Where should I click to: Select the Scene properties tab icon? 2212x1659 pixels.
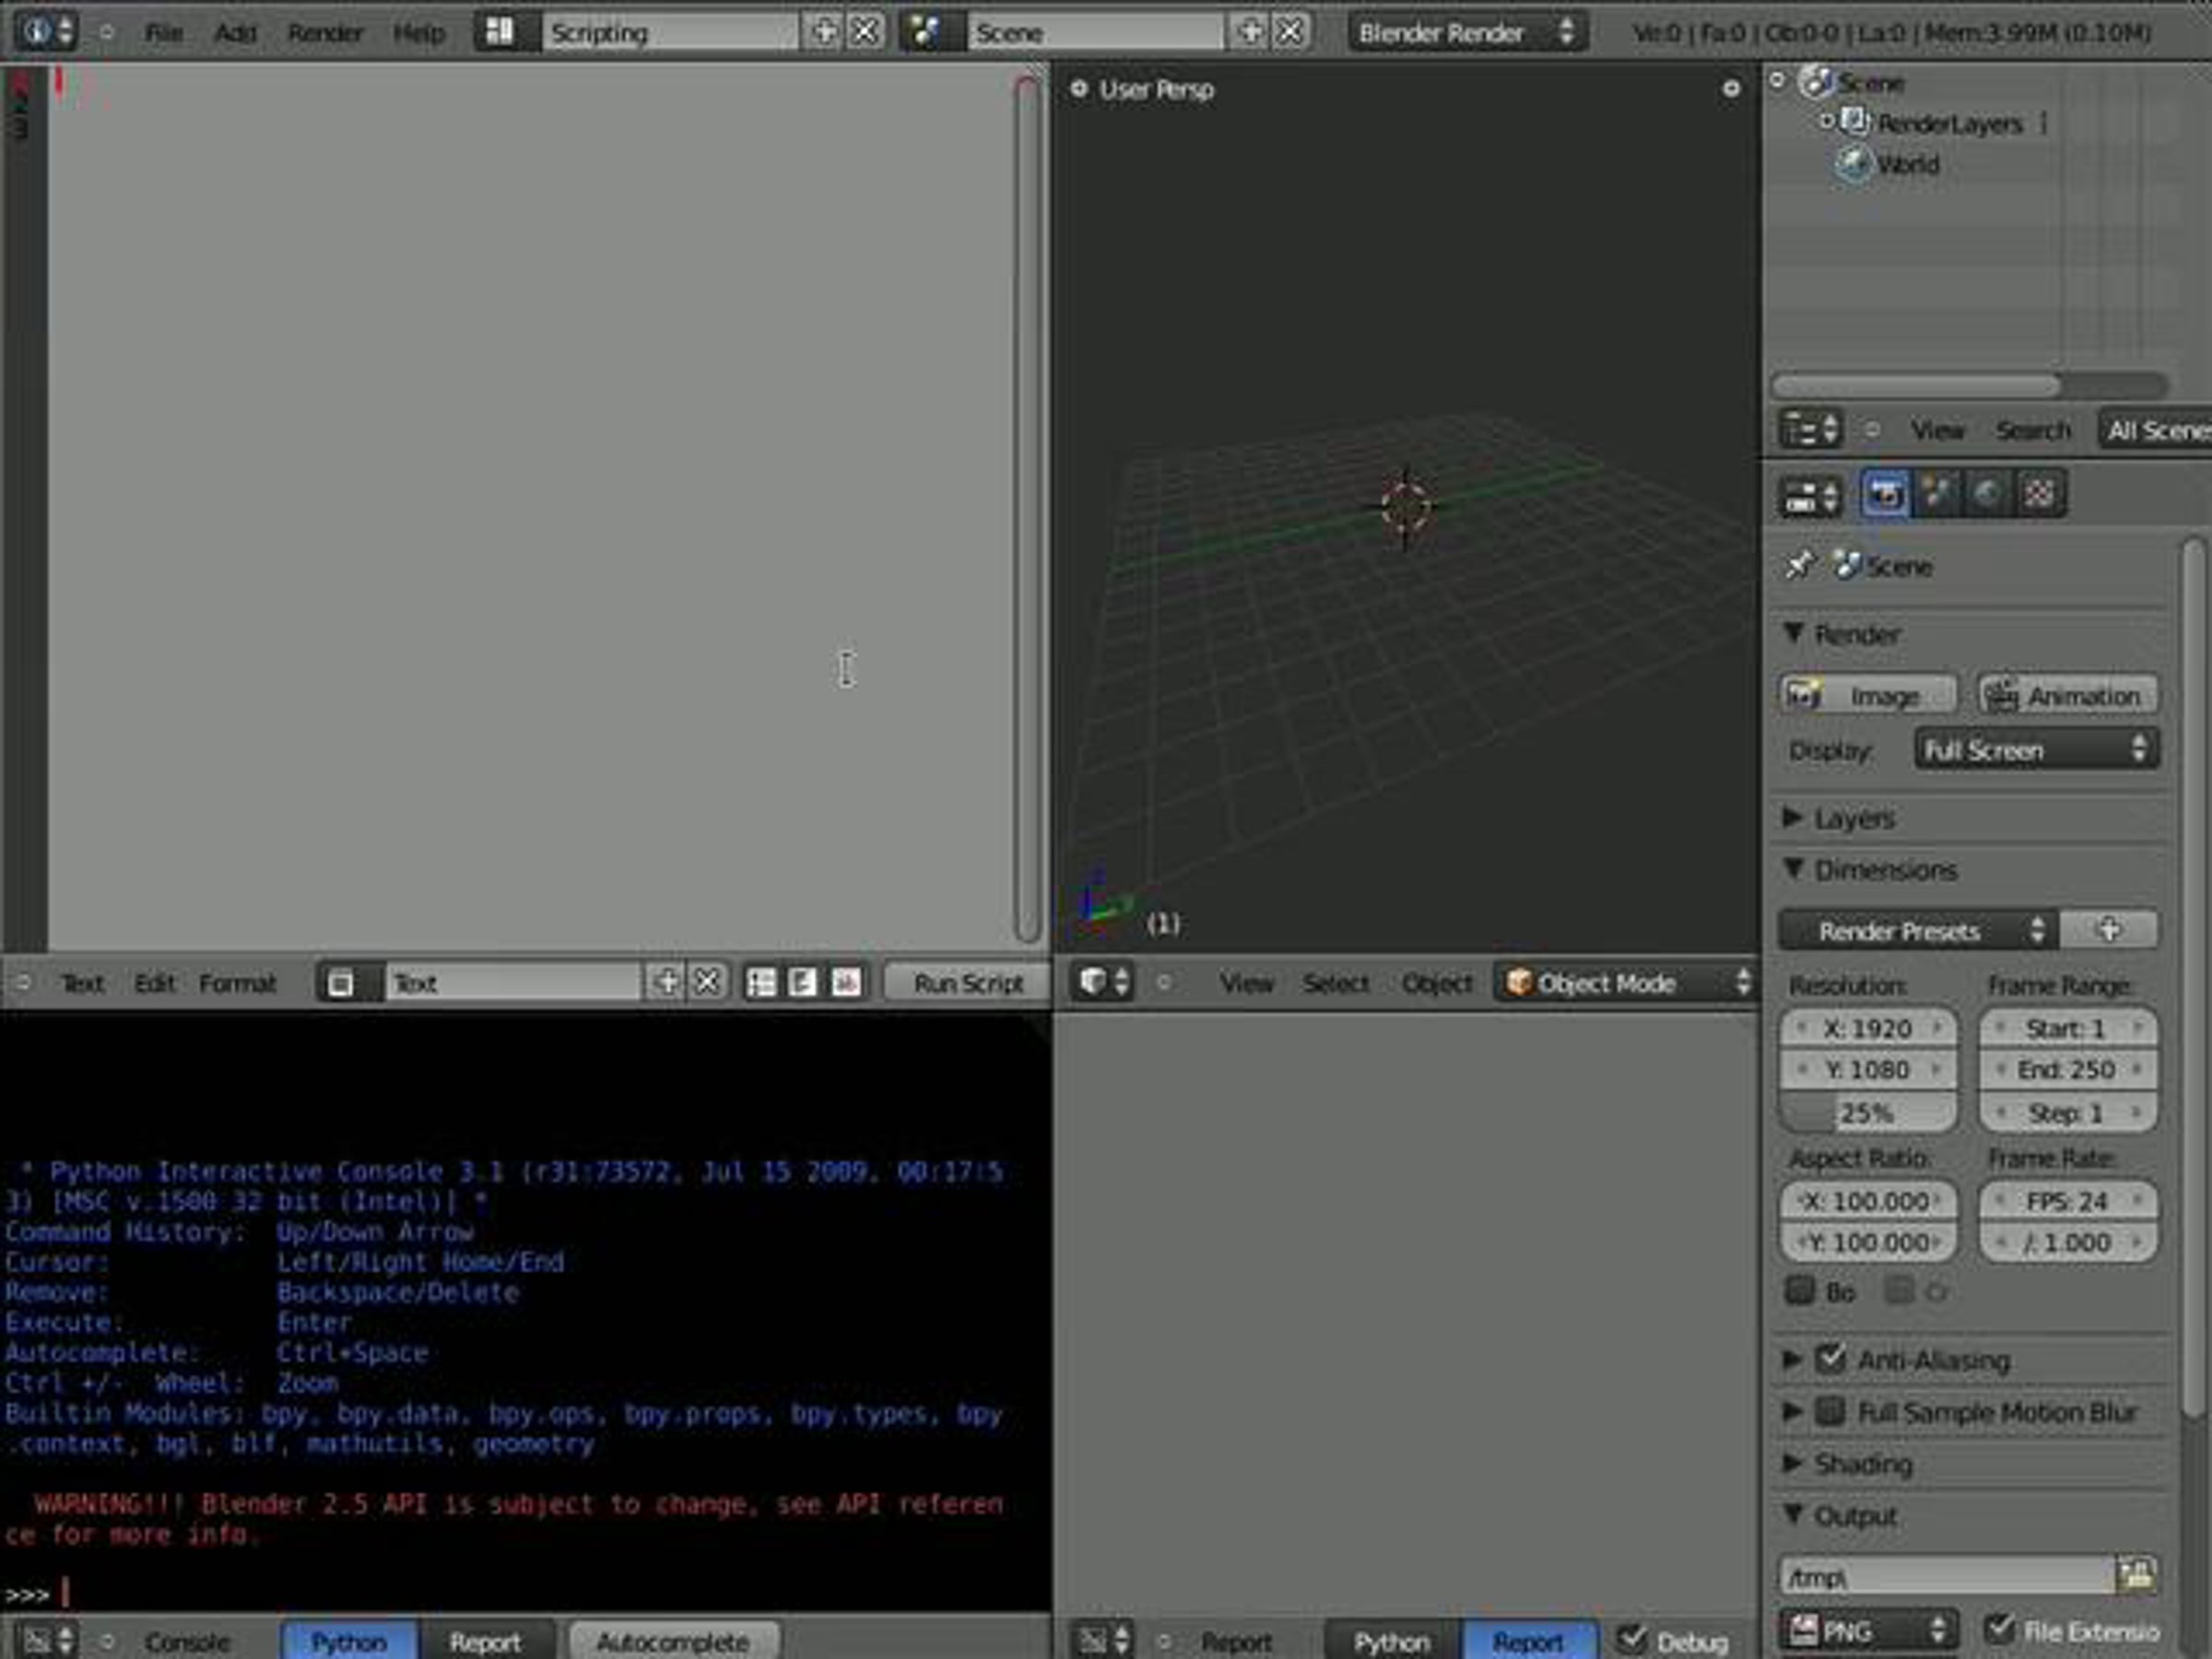[1938, 495]
